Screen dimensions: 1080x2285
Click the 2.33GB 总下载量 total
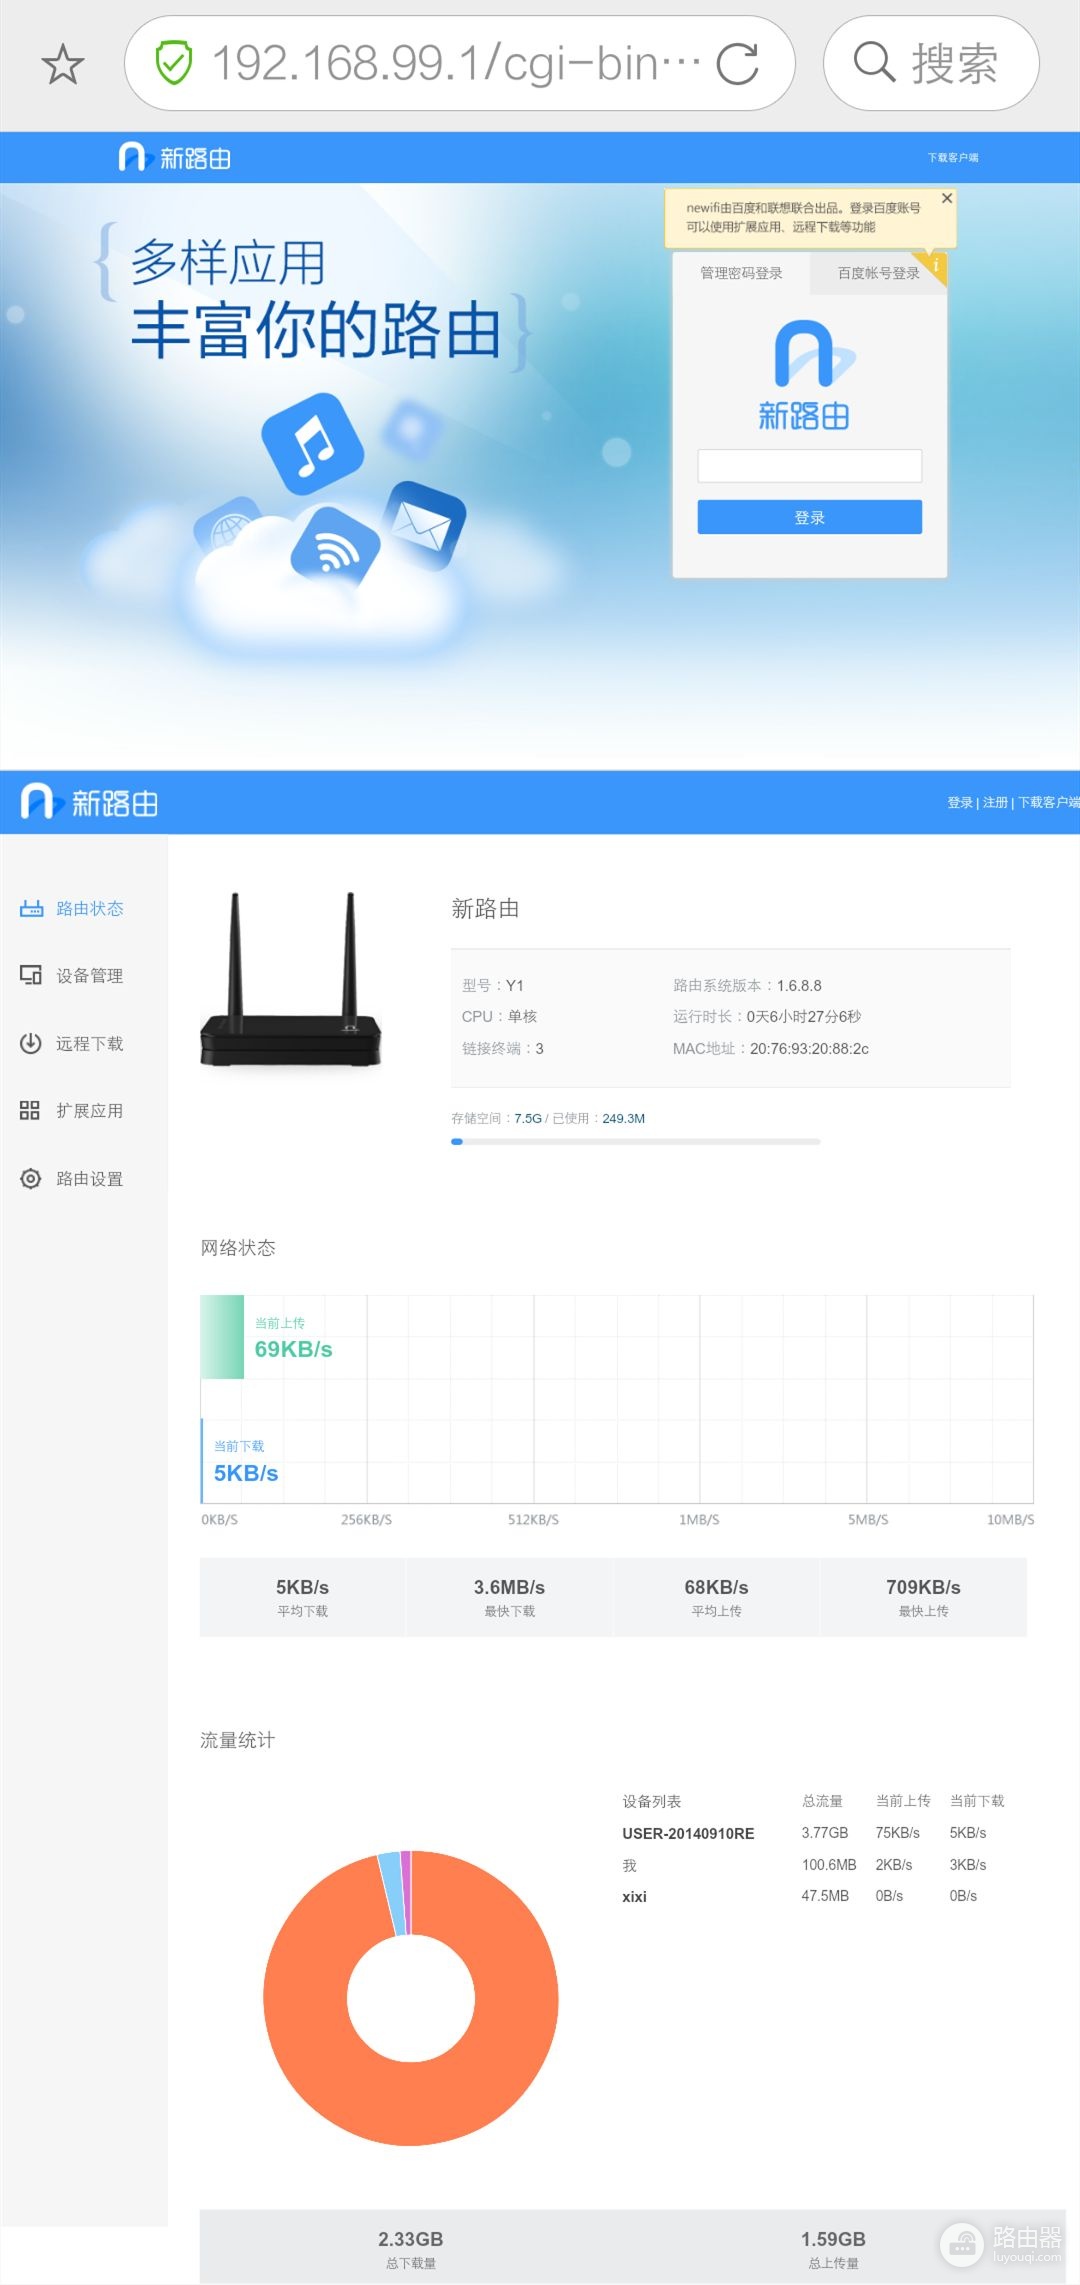410,2248
